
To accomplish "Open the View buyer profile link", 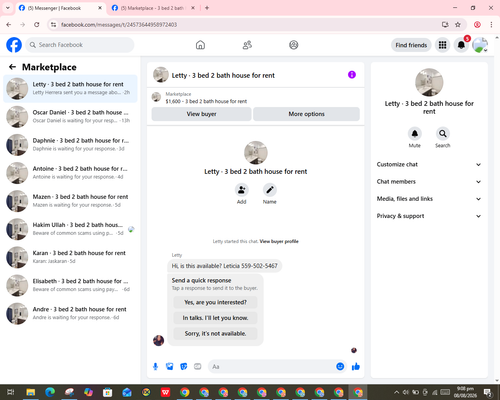I will [x=279, y=241].
